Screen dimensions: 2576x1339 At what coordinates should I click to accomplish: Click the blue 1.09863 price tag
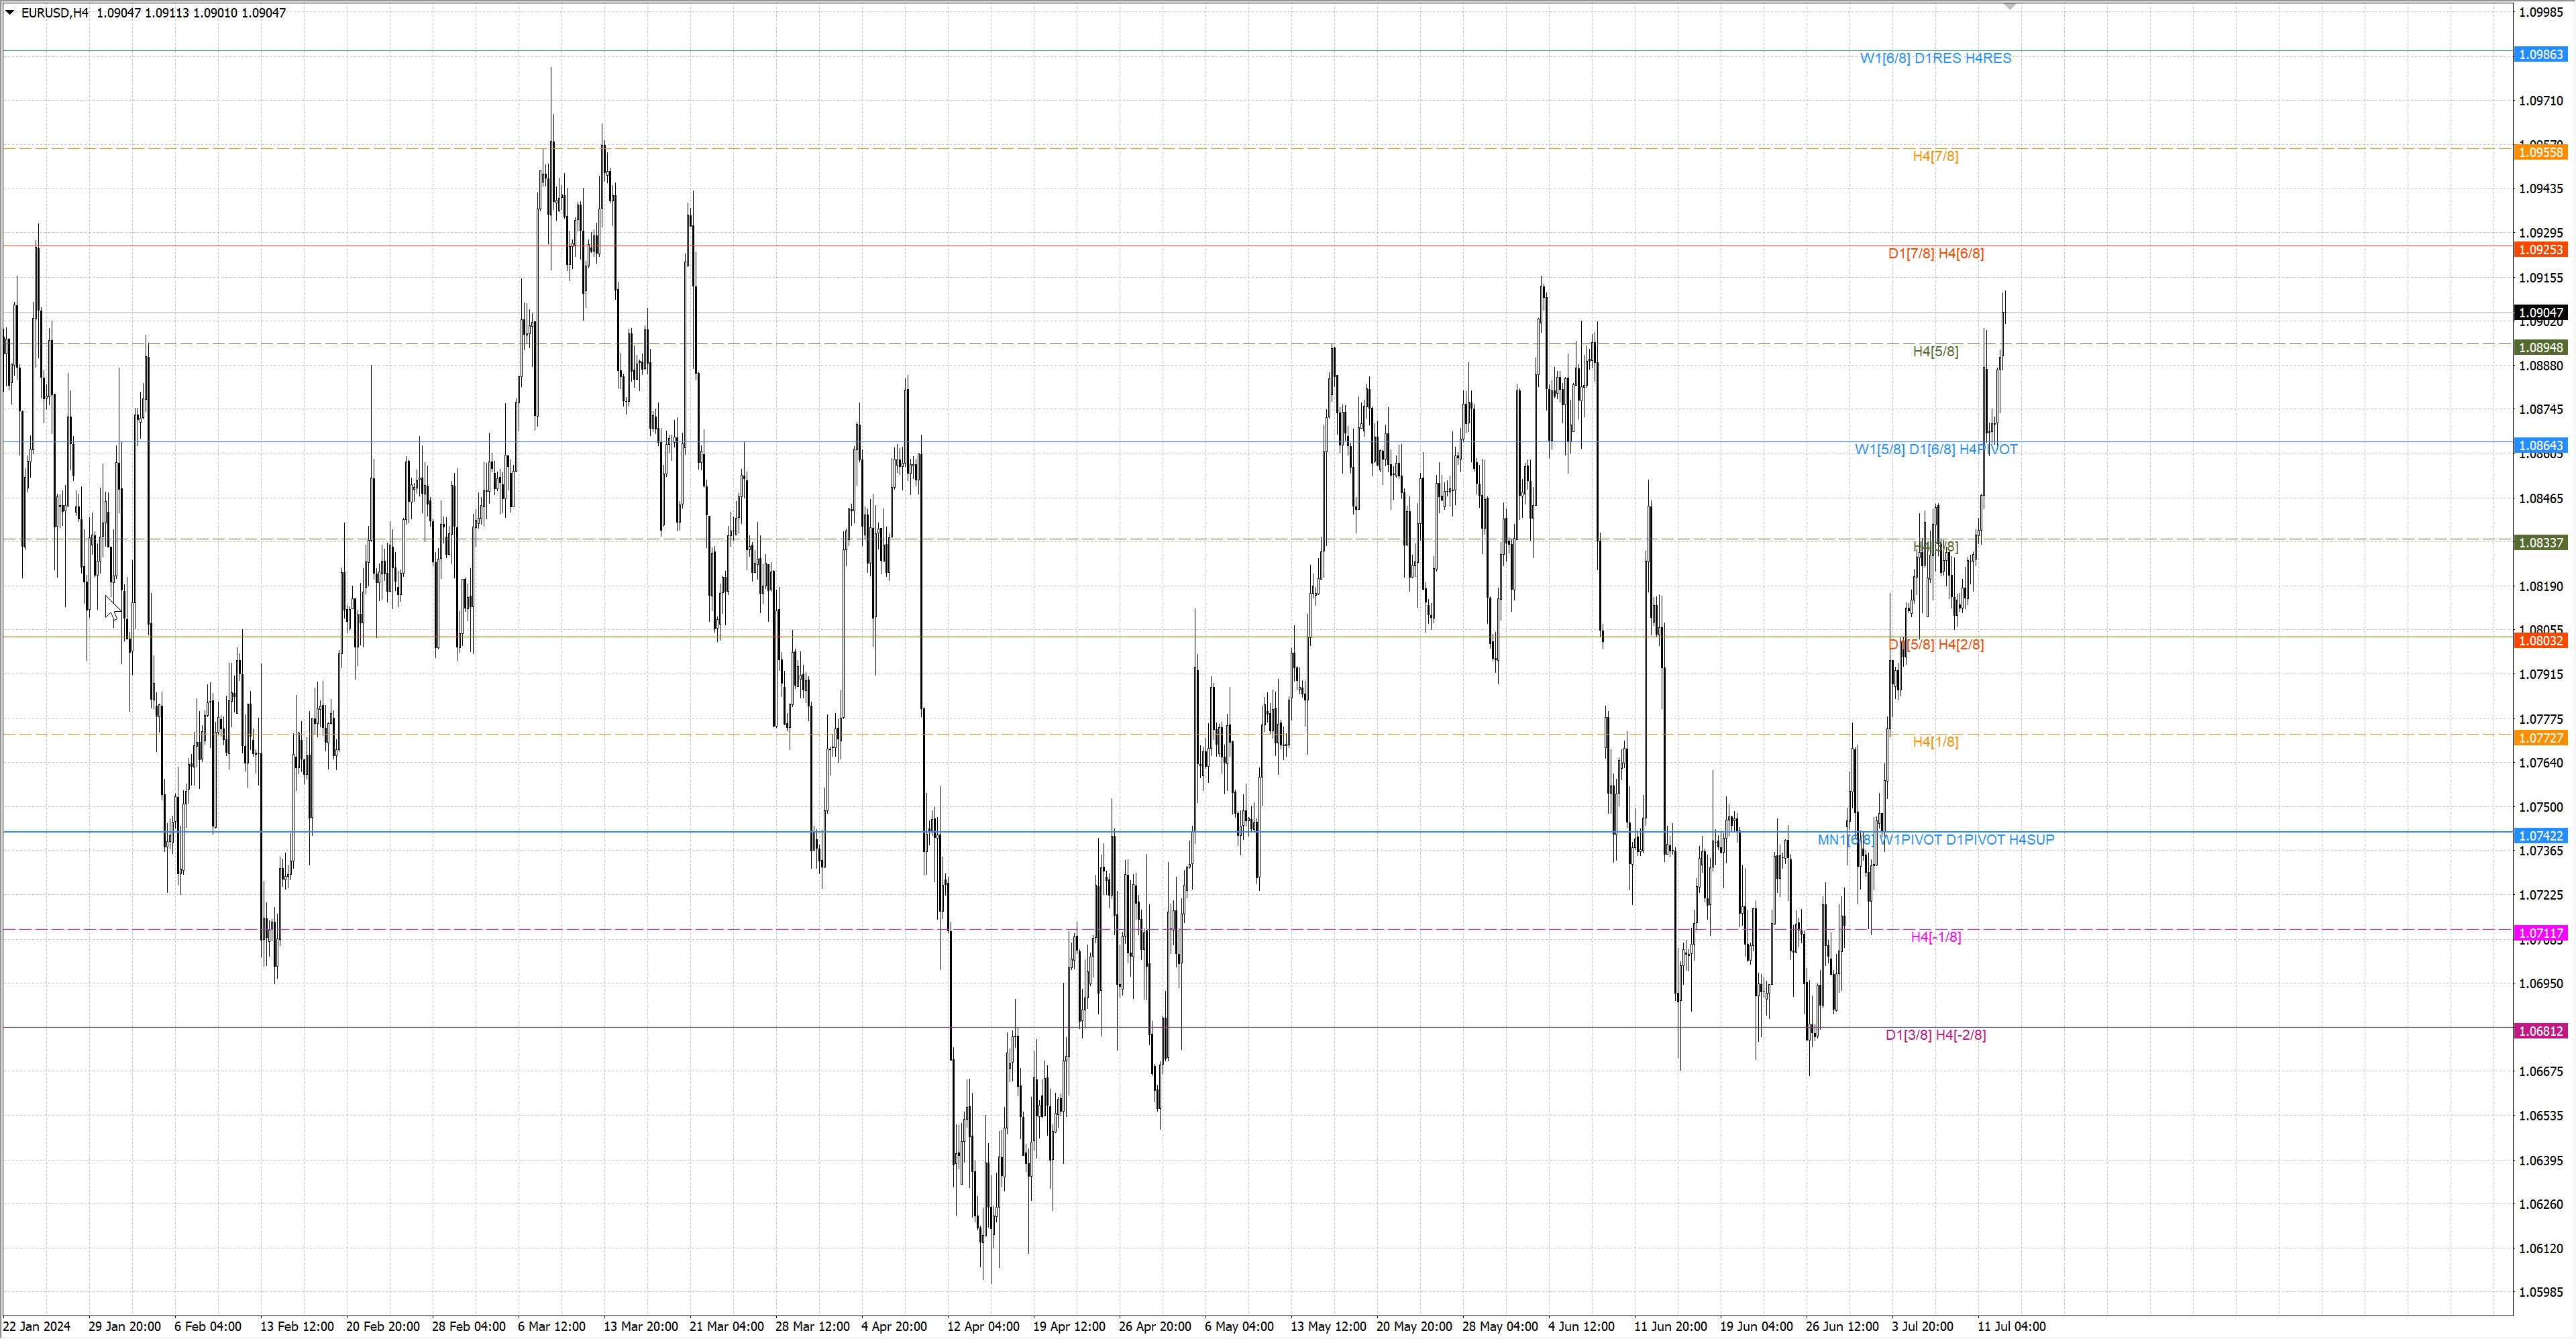click(2540, 55)
